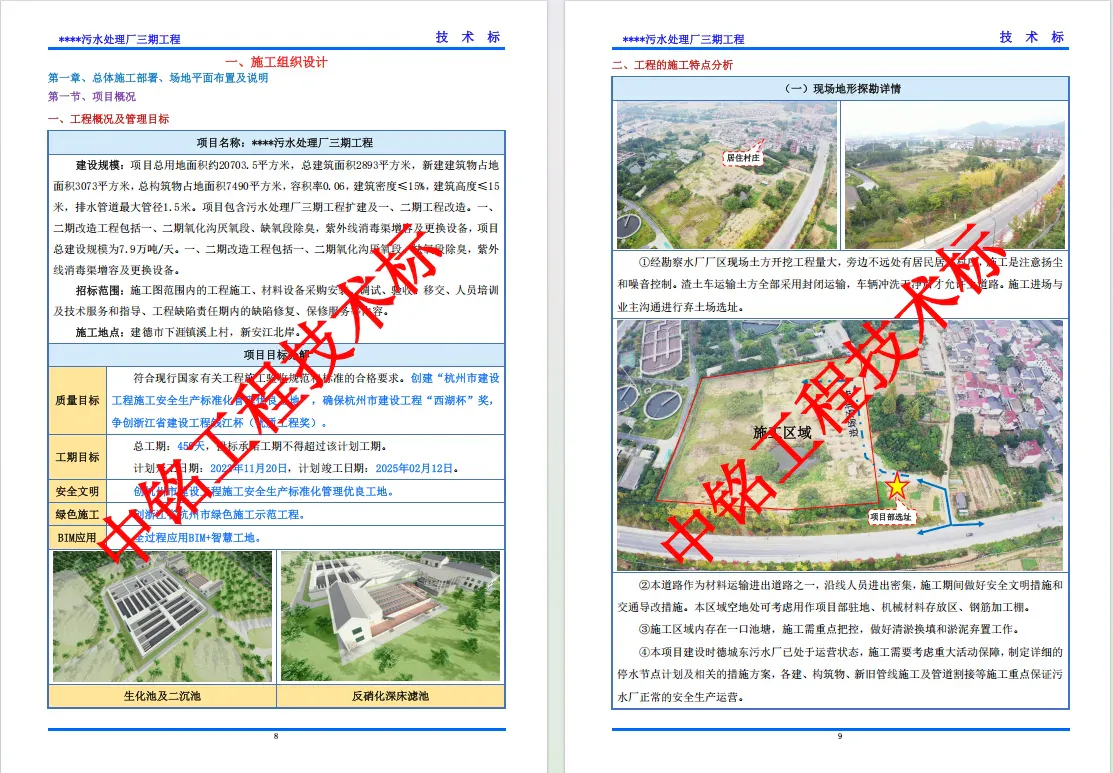Click page number 9 in the footer
1113x773 pixels.
[840, 736]
